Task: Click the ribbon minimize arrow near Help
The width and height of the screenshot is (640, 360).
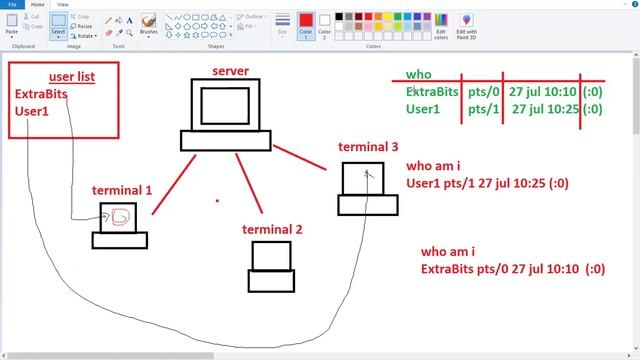Action: tap(625, 4)
